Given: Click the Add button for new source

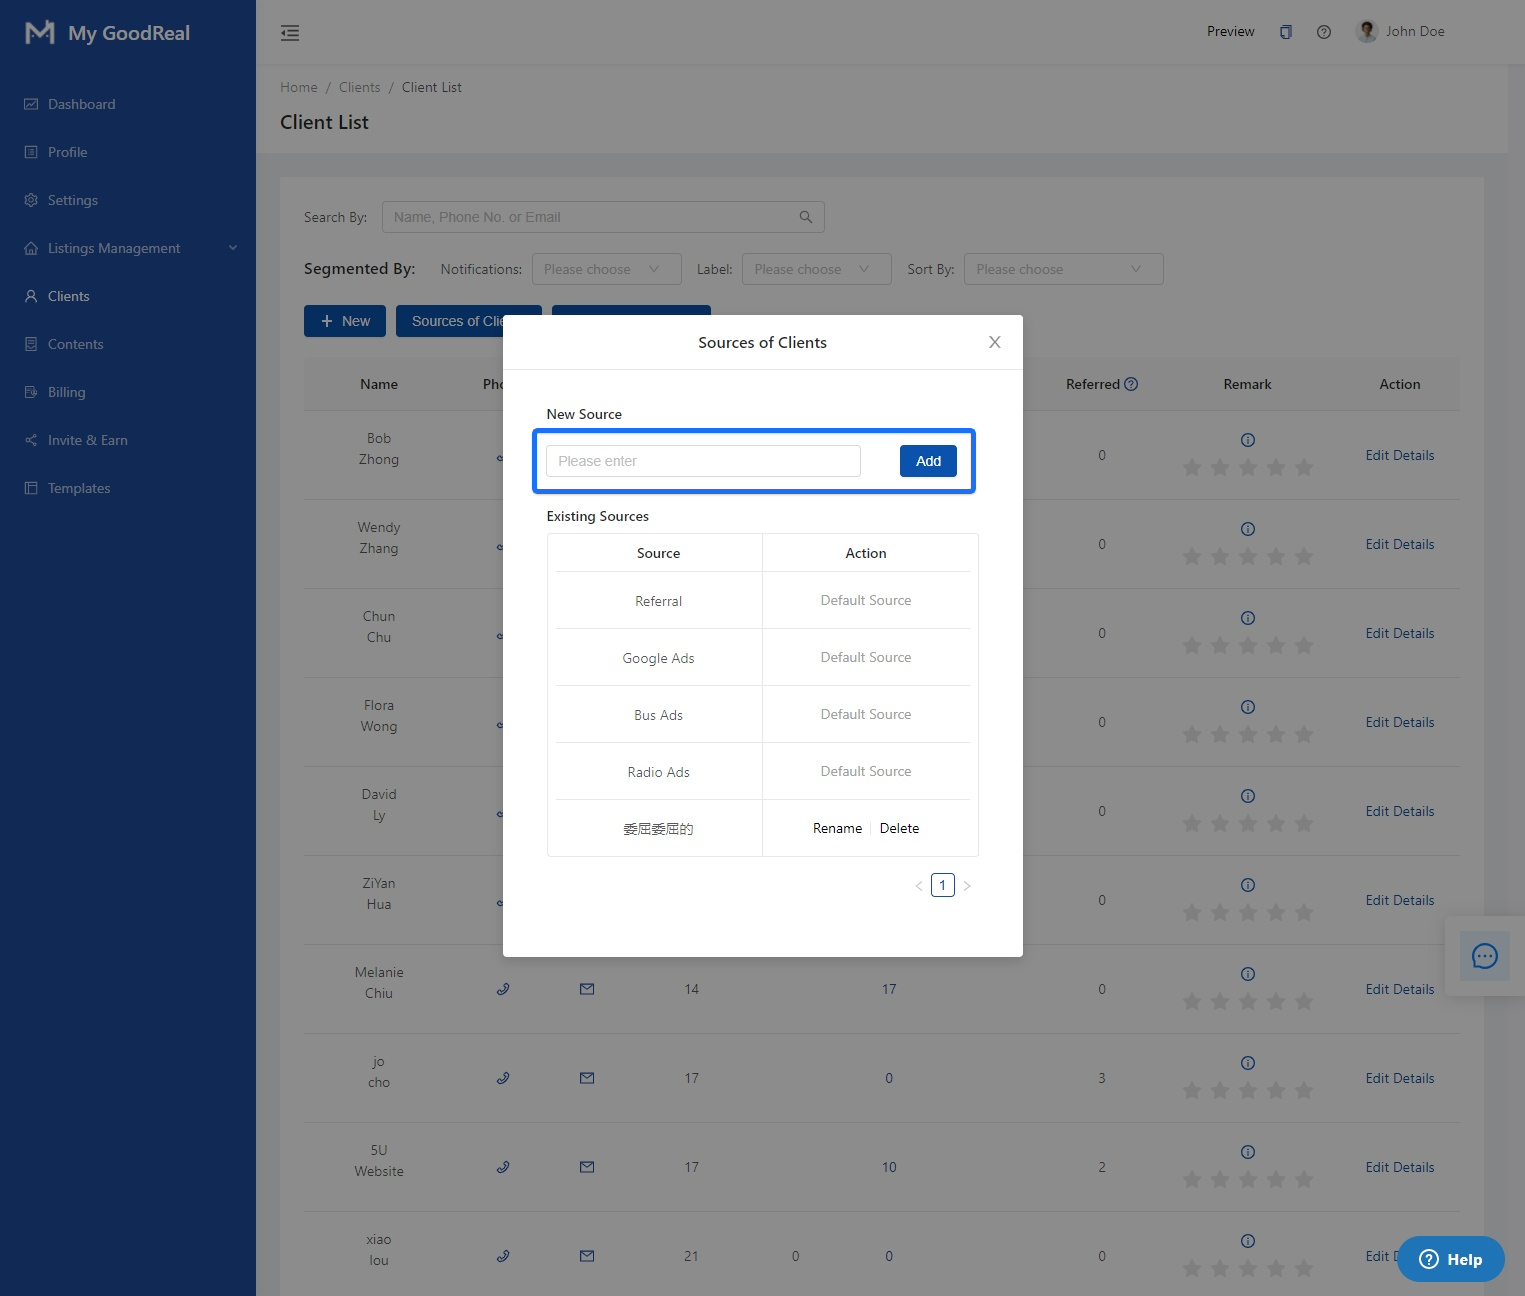Looking at the screenshot, I should coord(928,461).
